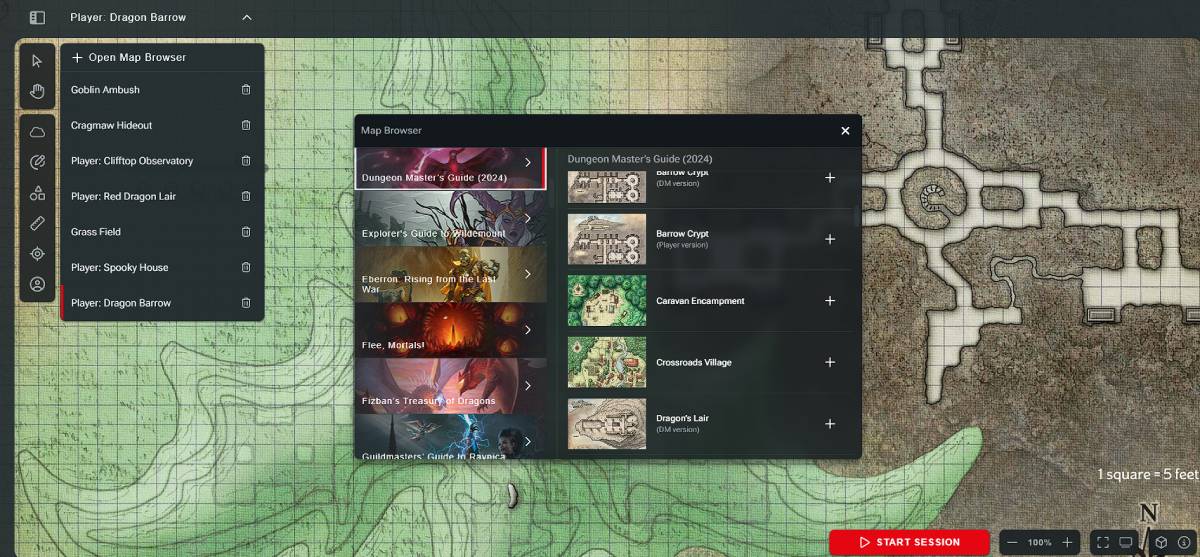Image resolution: width=1200 pixels, height=557 pixels.
Task: Select the hand pan tool
Action: click(x=37, y=92)
